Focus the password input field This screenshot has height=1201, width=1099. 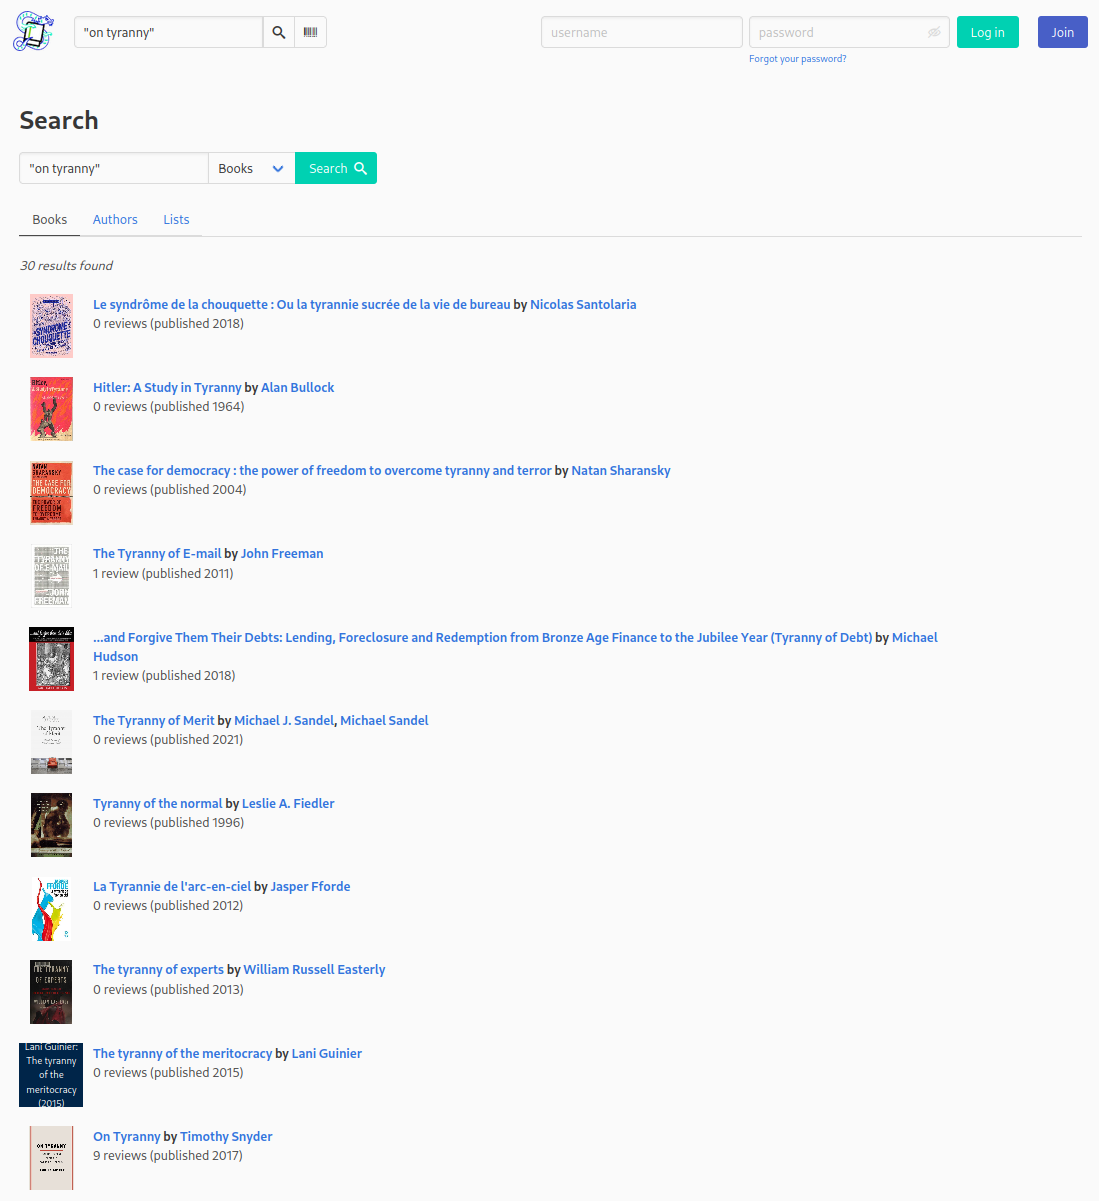[x=849, y=32]
